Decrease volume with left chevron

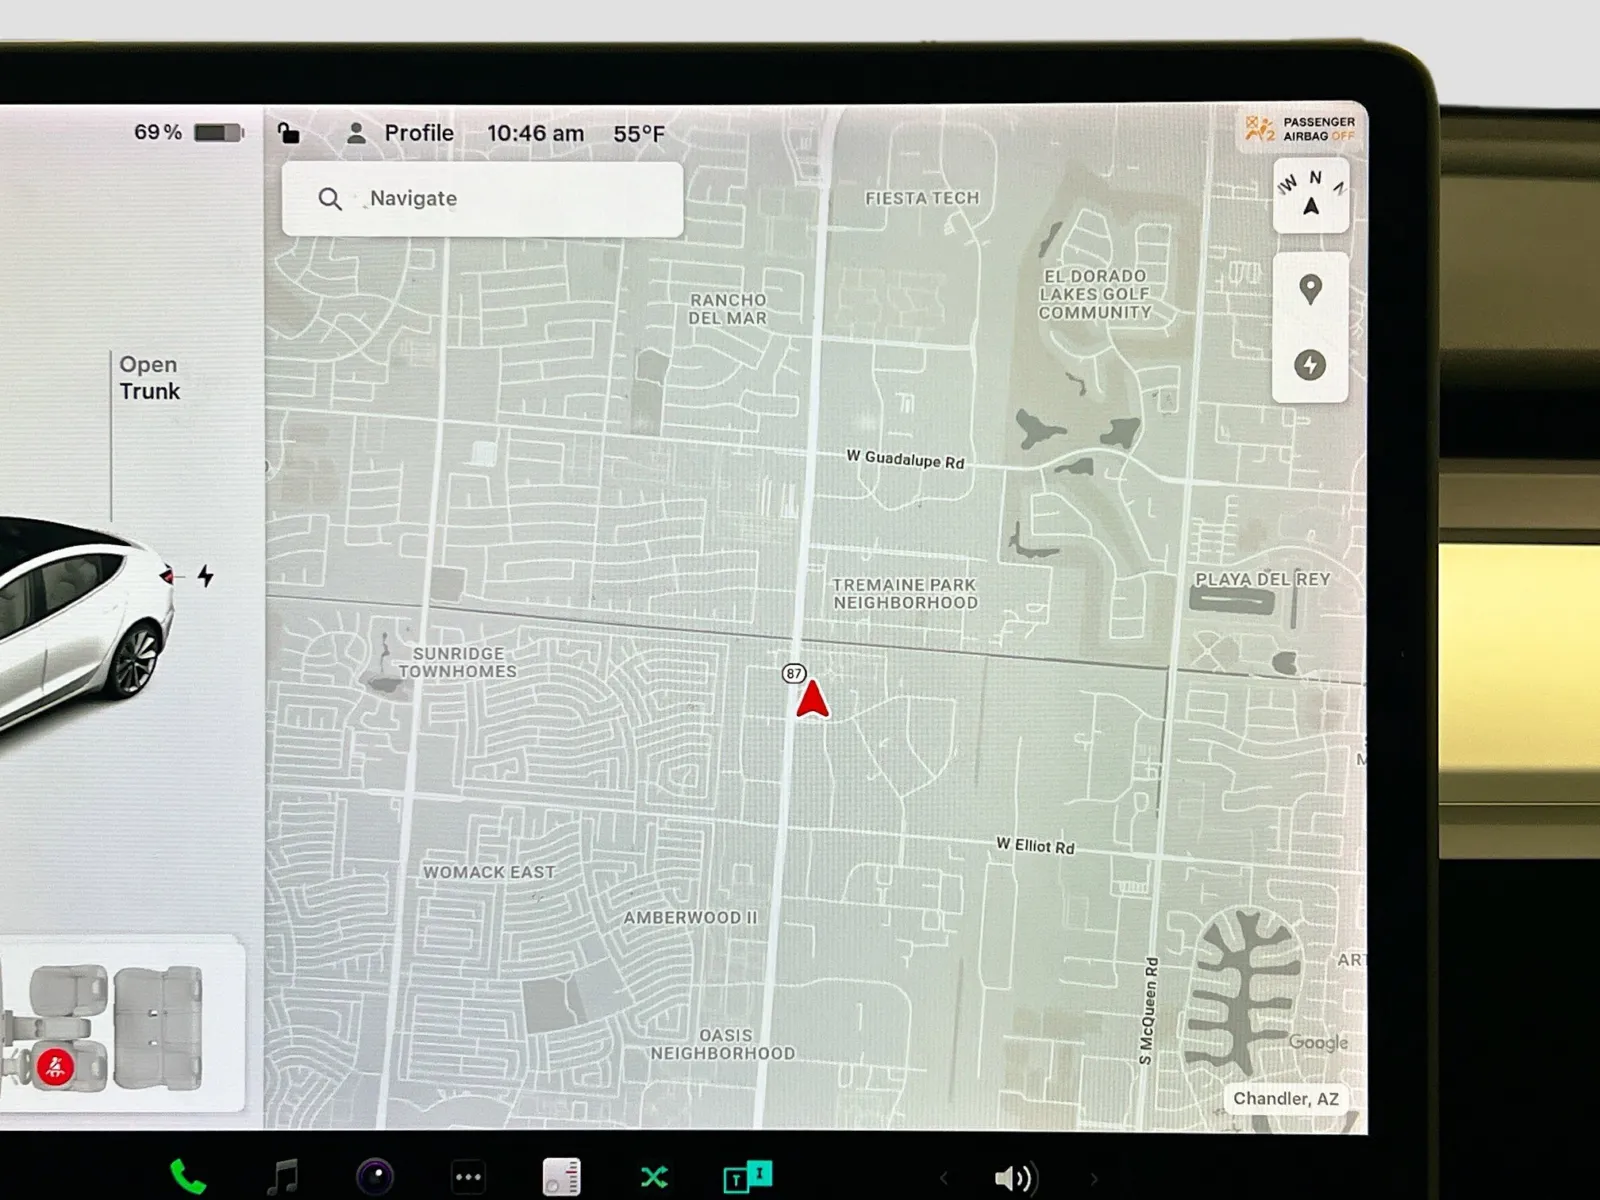(943, 1179)
